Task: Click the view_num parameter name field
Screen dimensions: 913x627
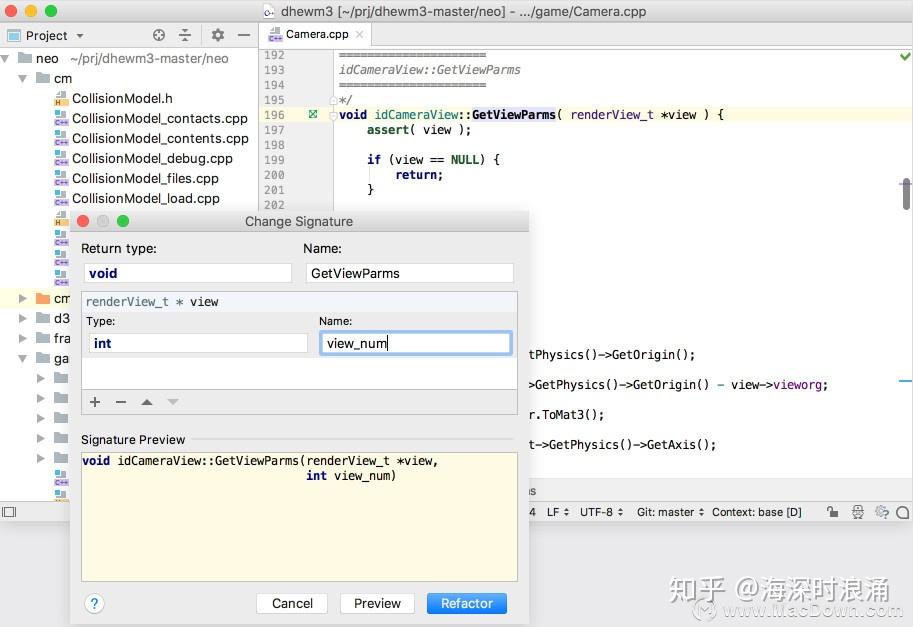Action: point(415,342)
